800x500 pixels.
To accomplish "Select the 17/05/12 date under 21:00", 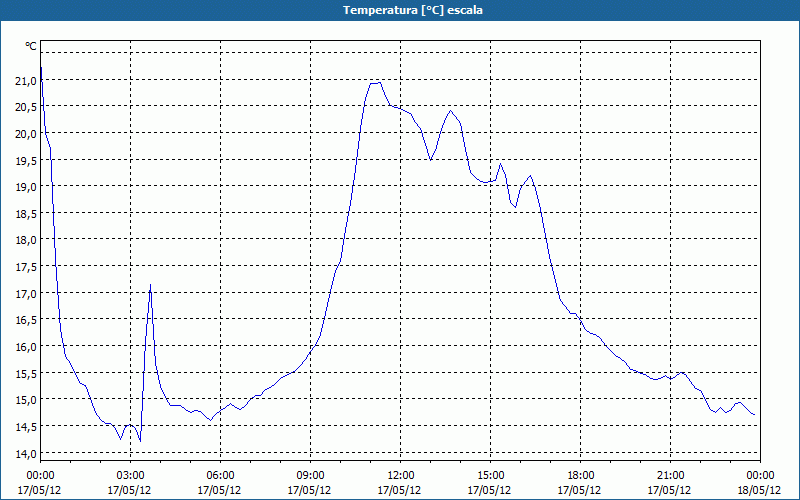I will pyautogui.click(x=669, y=490).
